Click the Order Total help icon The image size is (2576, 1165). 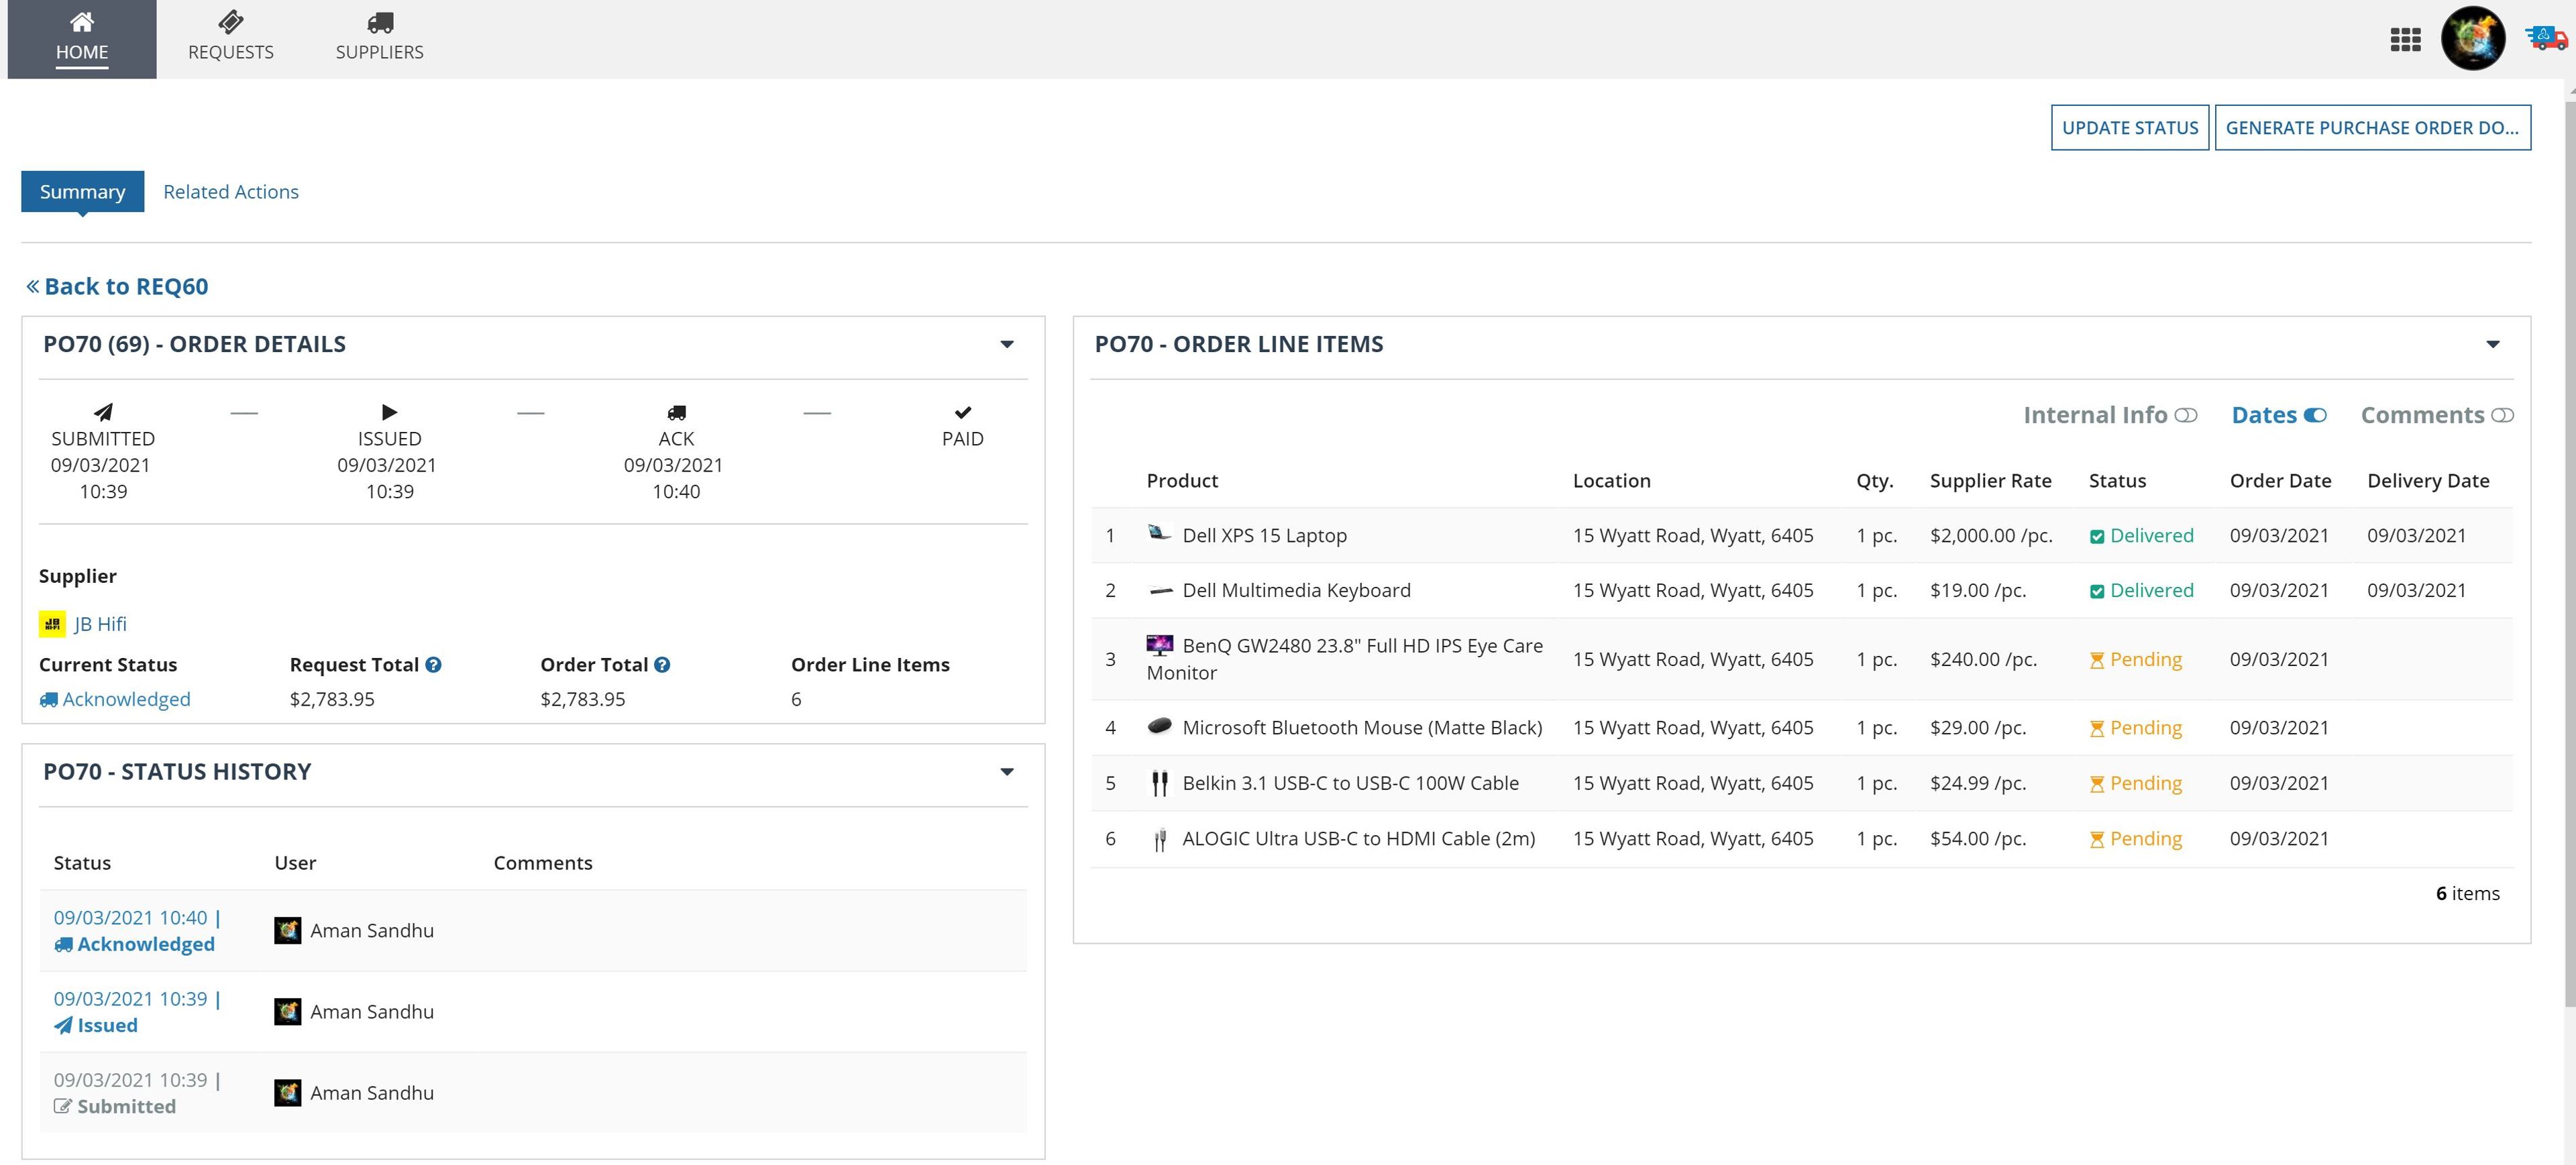(x=662, y=664)
